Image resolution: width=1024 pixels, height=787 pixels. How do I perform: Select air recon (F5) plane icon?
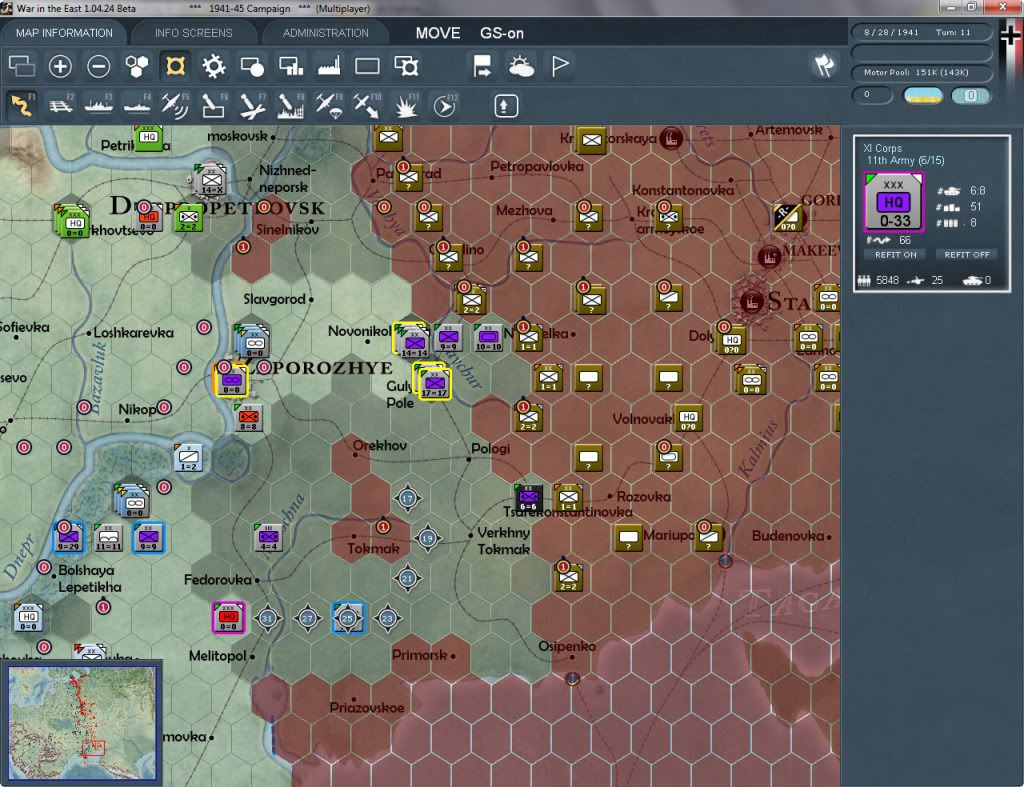tap(175, 105)
